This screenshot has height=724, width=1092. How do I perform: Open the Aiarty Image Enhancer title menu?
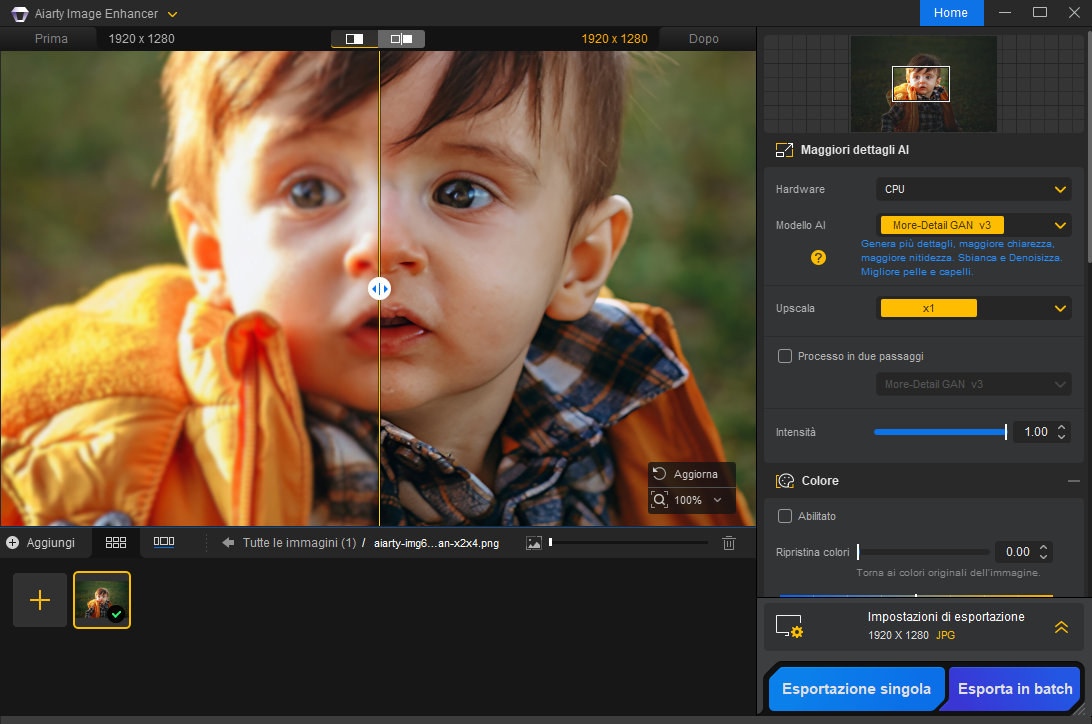coord(173,14)
